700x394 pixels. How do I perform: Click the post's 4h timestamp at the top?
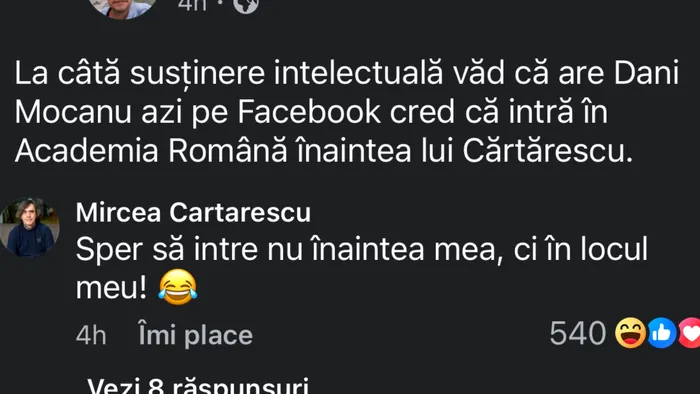[192, 4]
